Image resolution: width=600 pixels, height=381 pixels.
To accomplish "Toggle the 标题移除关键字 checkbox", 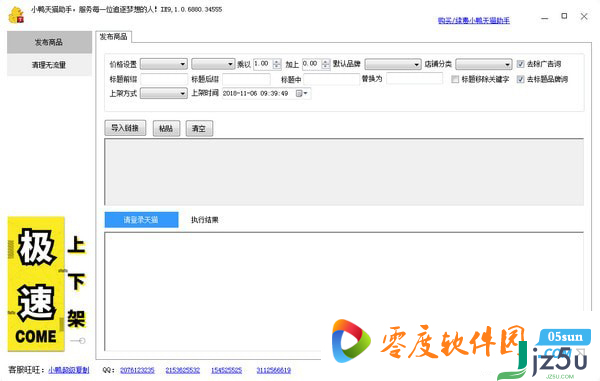I will (x=455, y=79).
